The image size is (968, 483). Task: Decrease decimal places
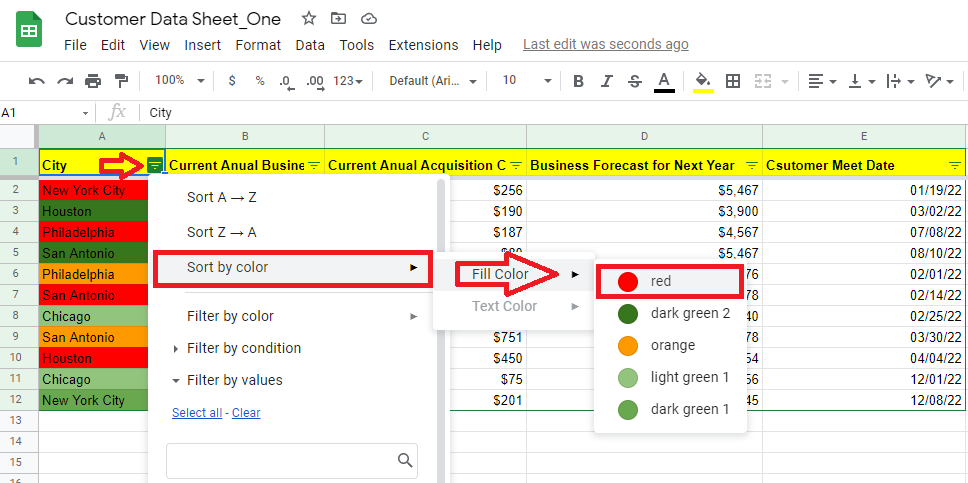(286, 82)
